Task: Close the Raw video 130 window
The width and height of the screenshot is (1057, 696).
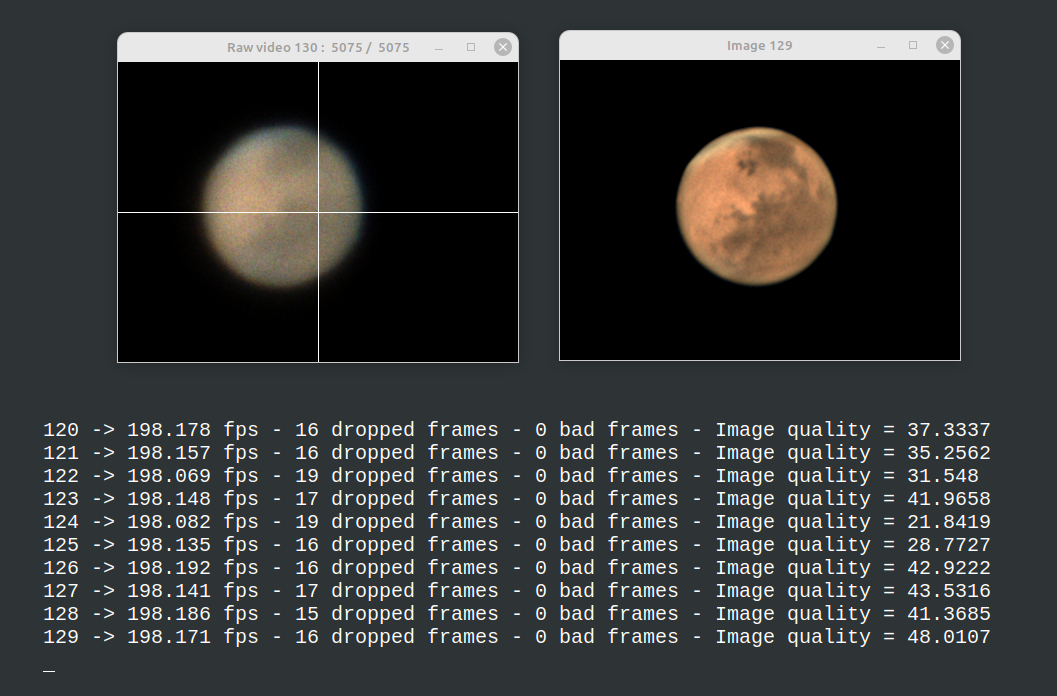Action: point(502,47)
